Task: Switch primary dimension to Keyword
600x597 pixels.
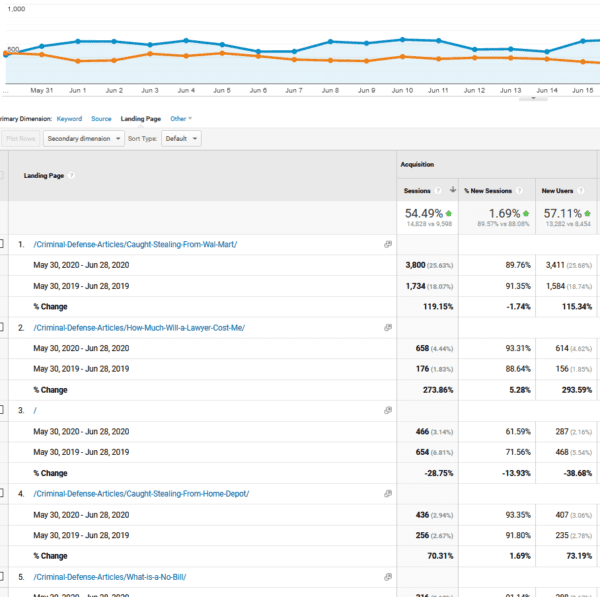Action: [69, 118]
